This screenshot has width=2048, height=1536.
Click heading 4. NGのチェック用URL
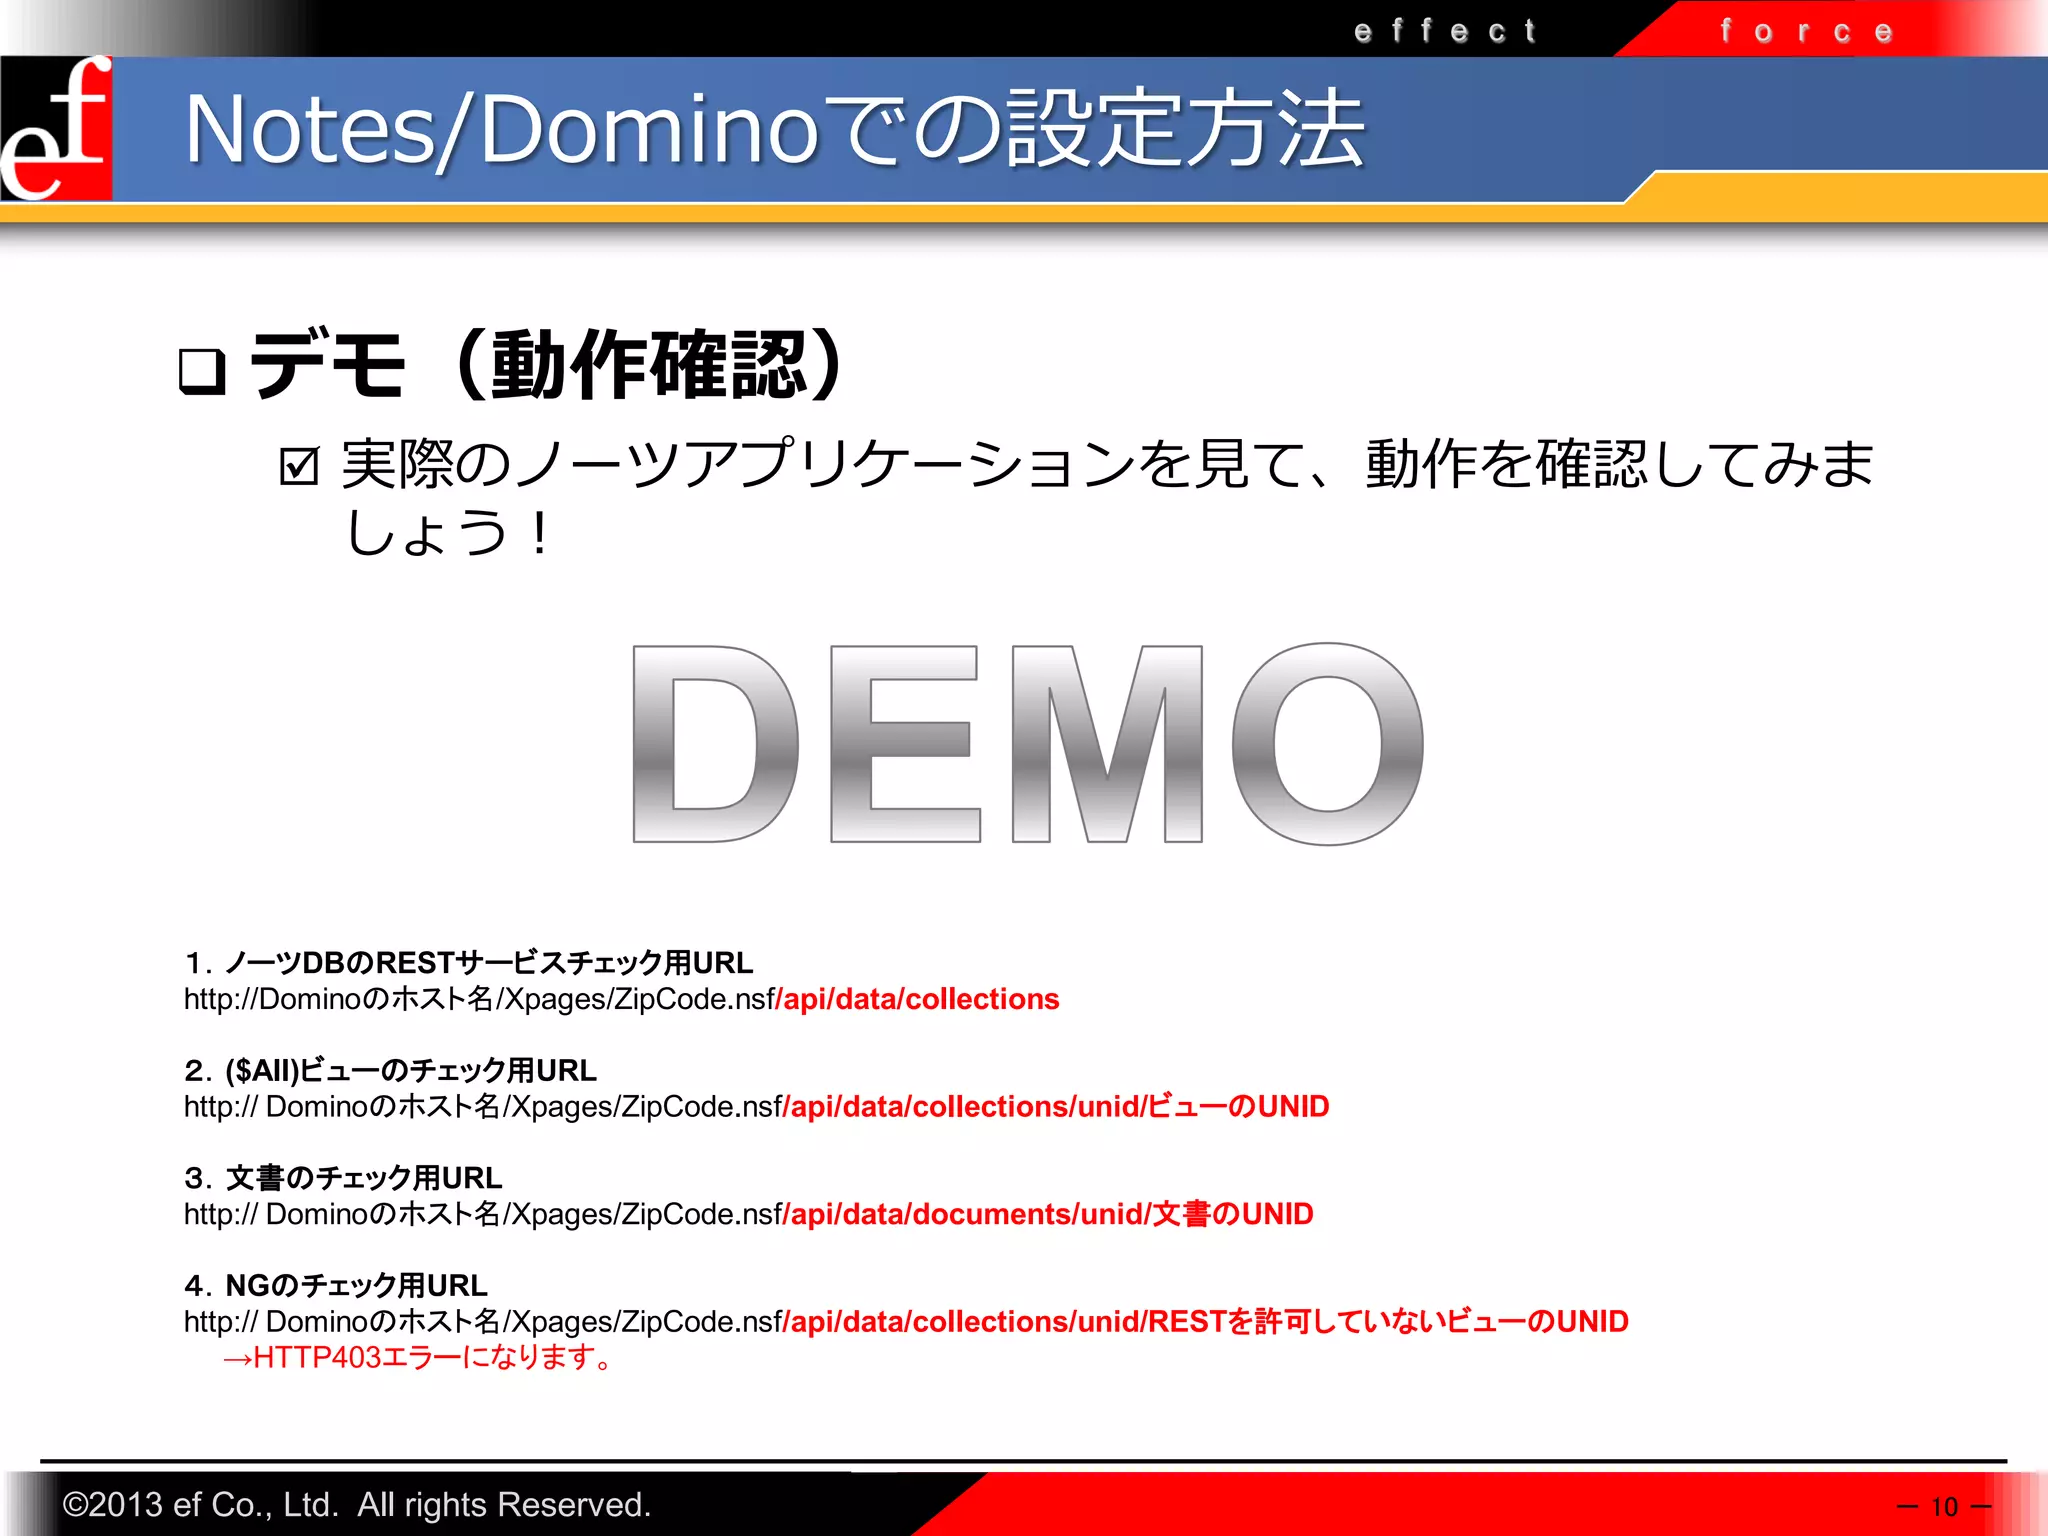[336, 1285]
